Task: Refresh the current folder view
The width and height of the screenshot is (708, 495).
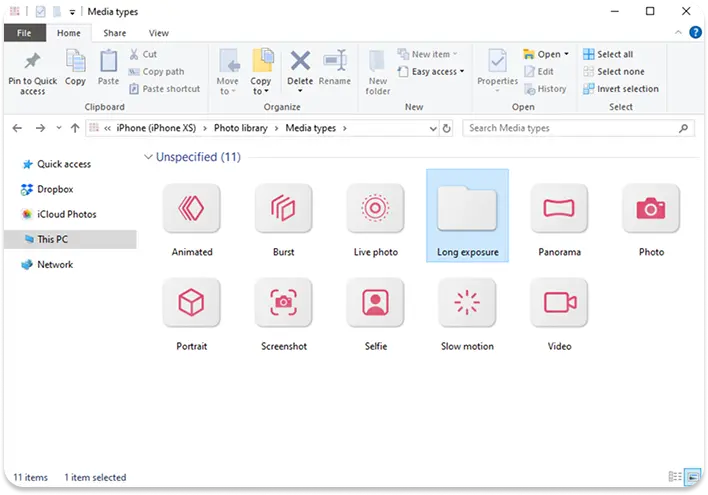Action: click(447, 129)
